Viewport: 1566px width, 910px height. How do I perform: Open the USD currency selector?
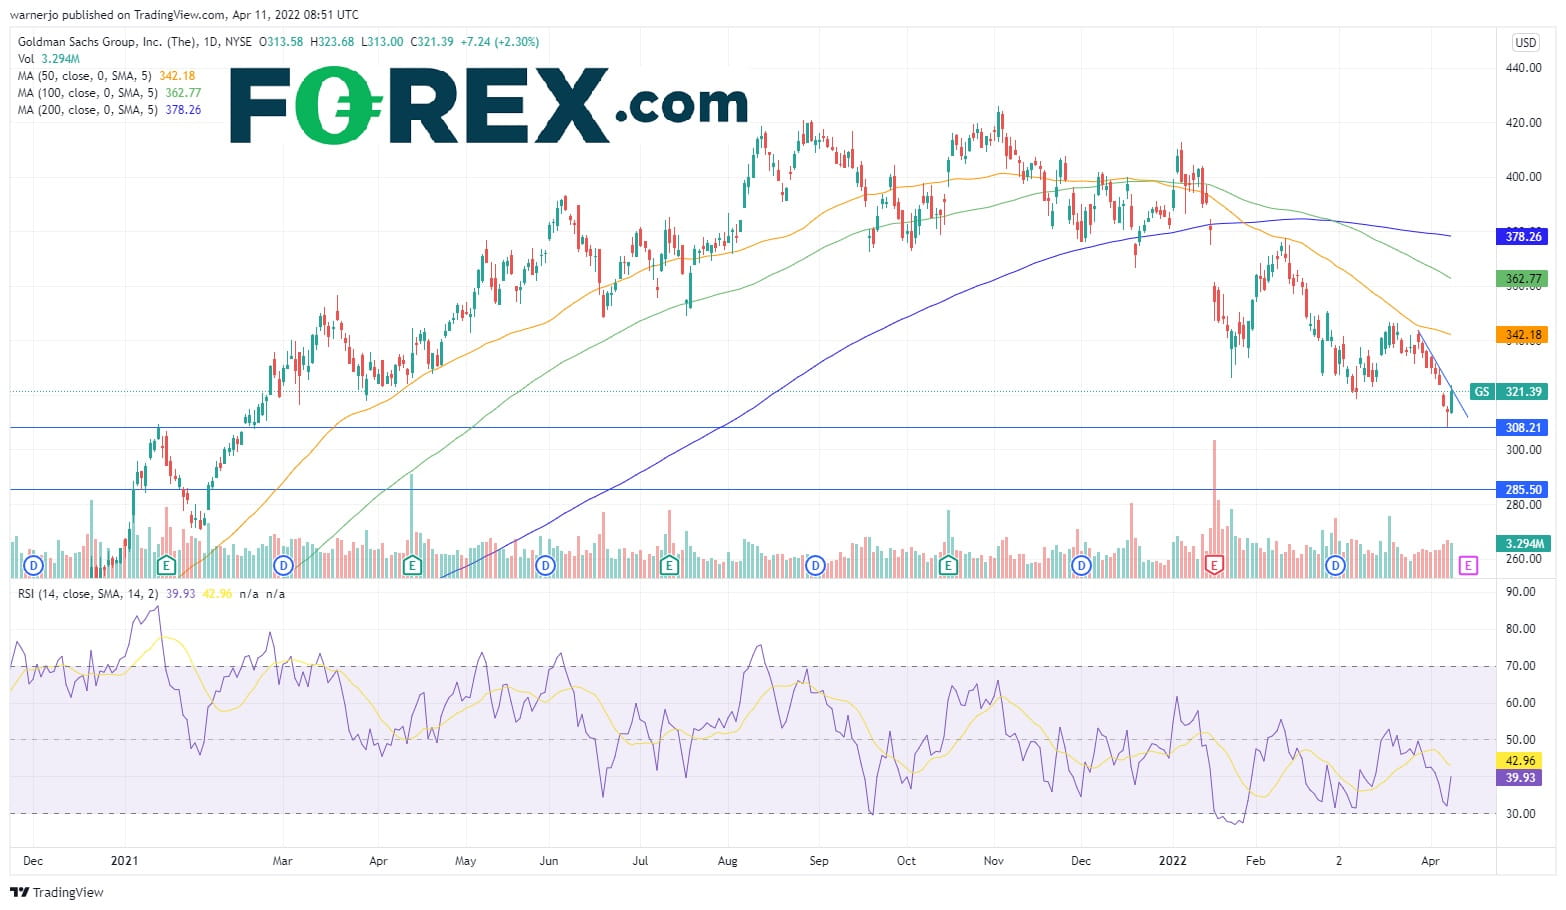pyautogui.click(x=1525, y=42)
